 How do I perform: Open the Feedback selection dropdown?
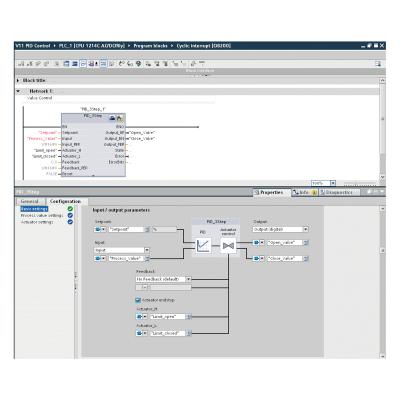click(x=188, y=279)
